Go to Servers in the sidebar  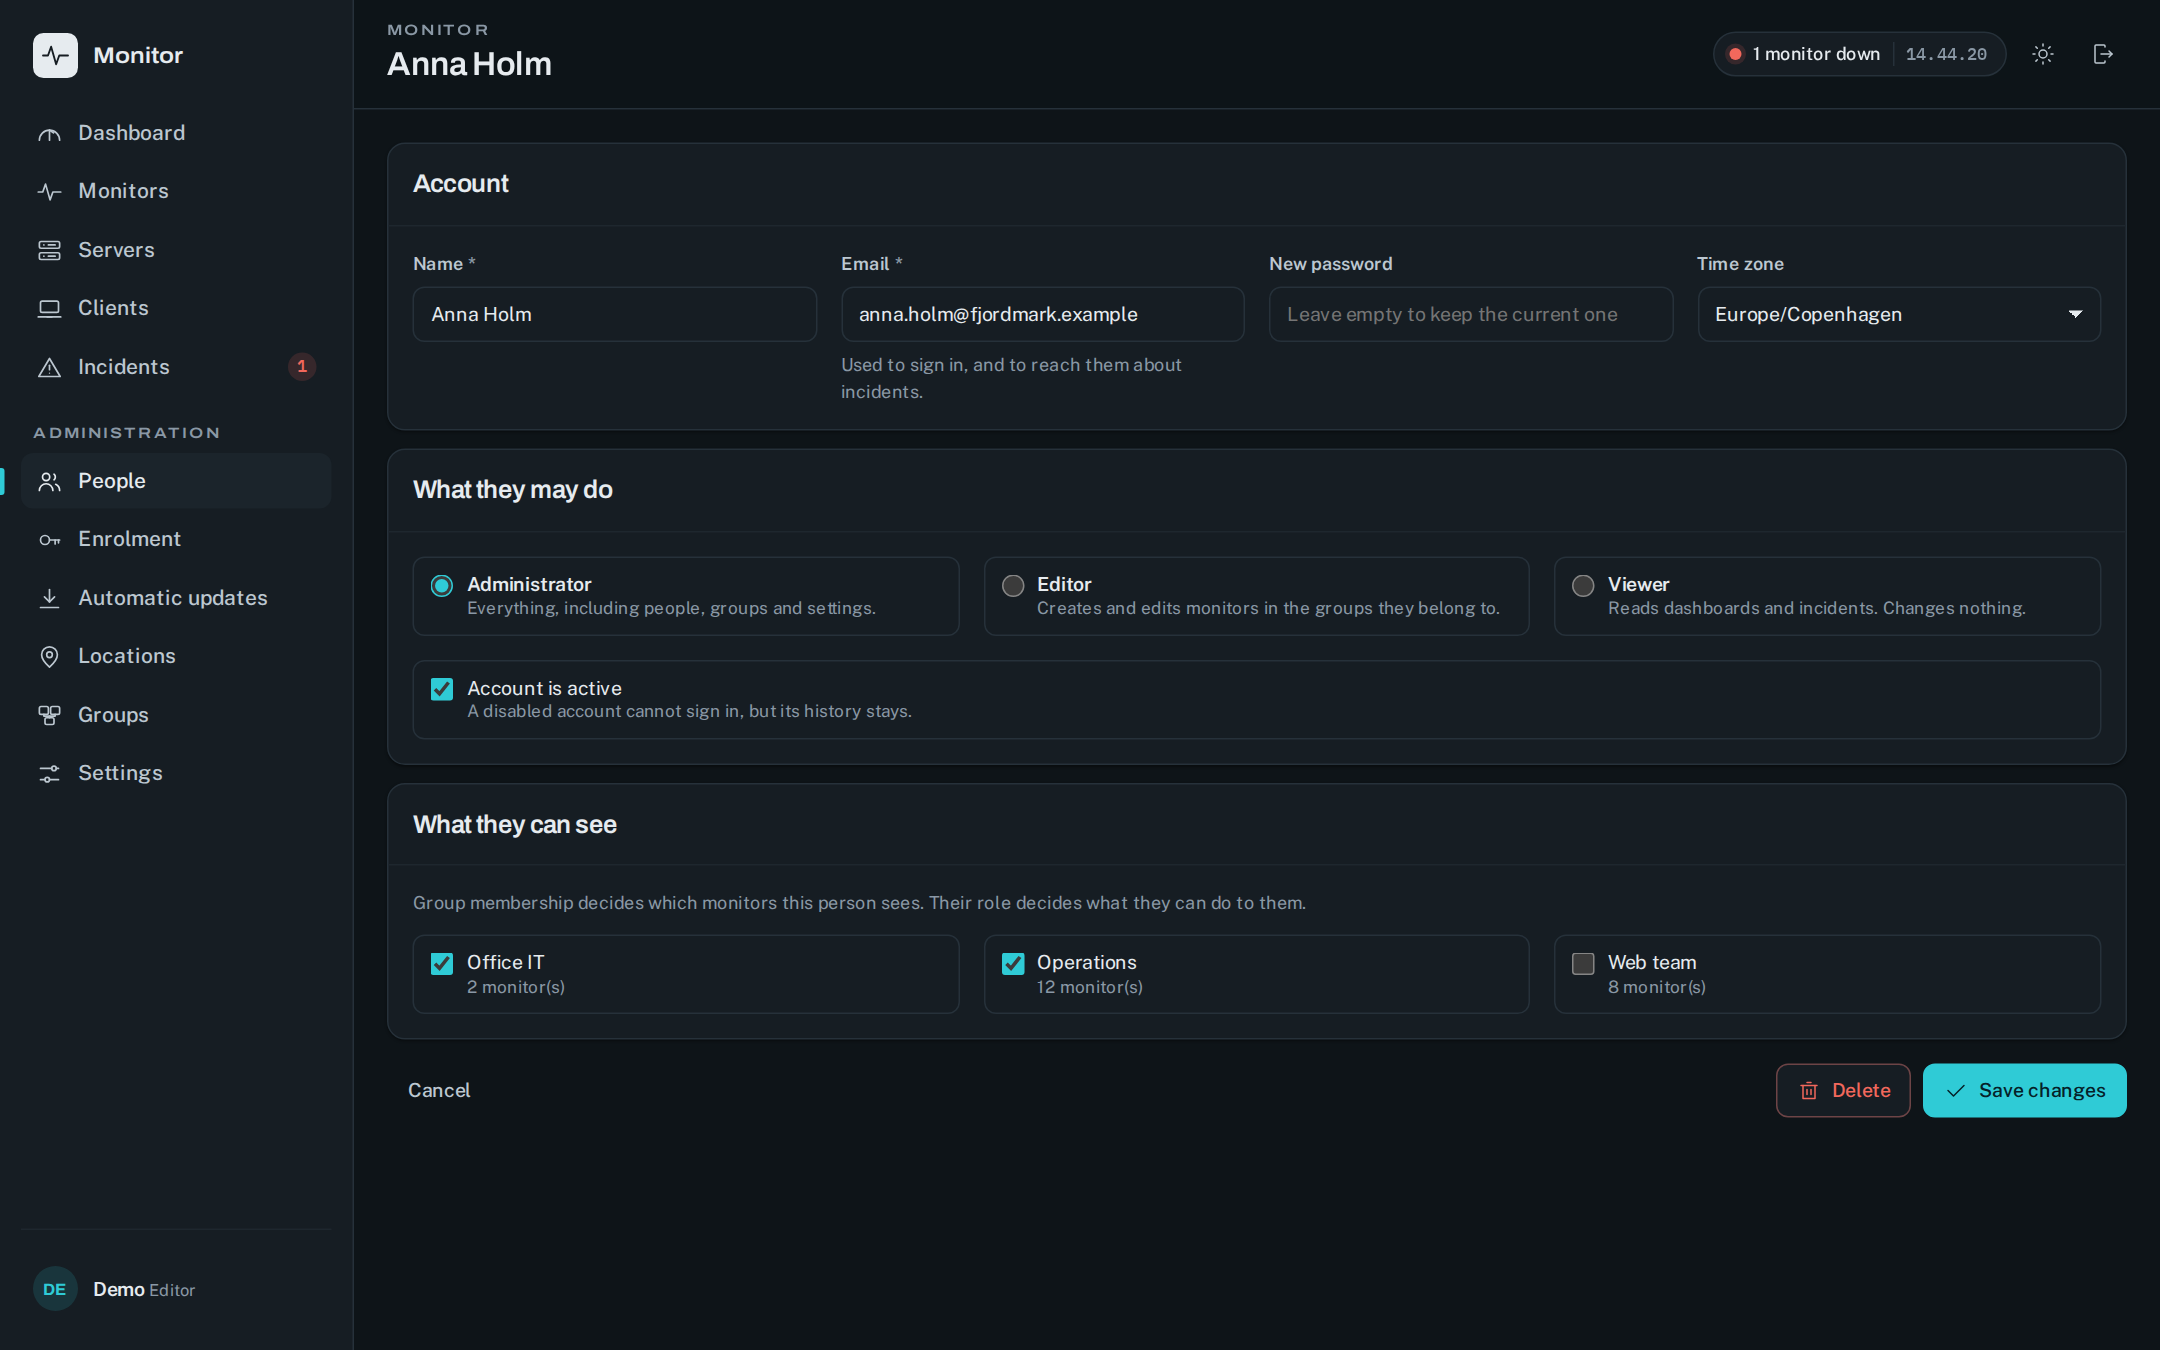click(x=176, y=250)
